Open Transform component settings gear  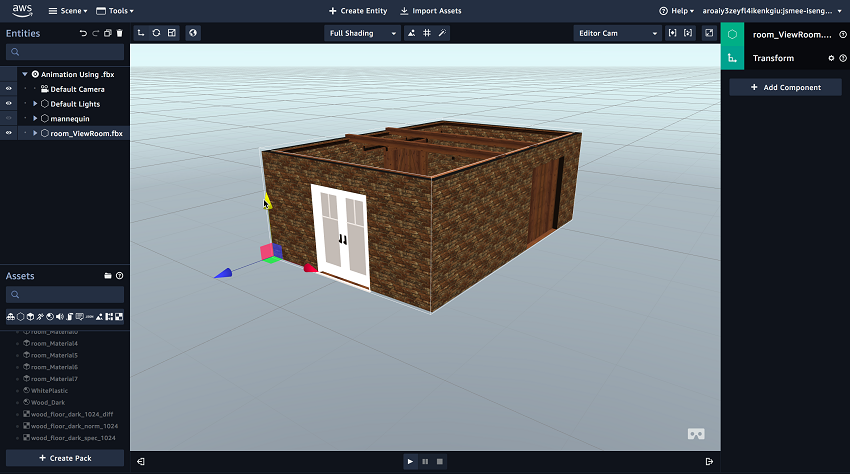coord(830,58)
